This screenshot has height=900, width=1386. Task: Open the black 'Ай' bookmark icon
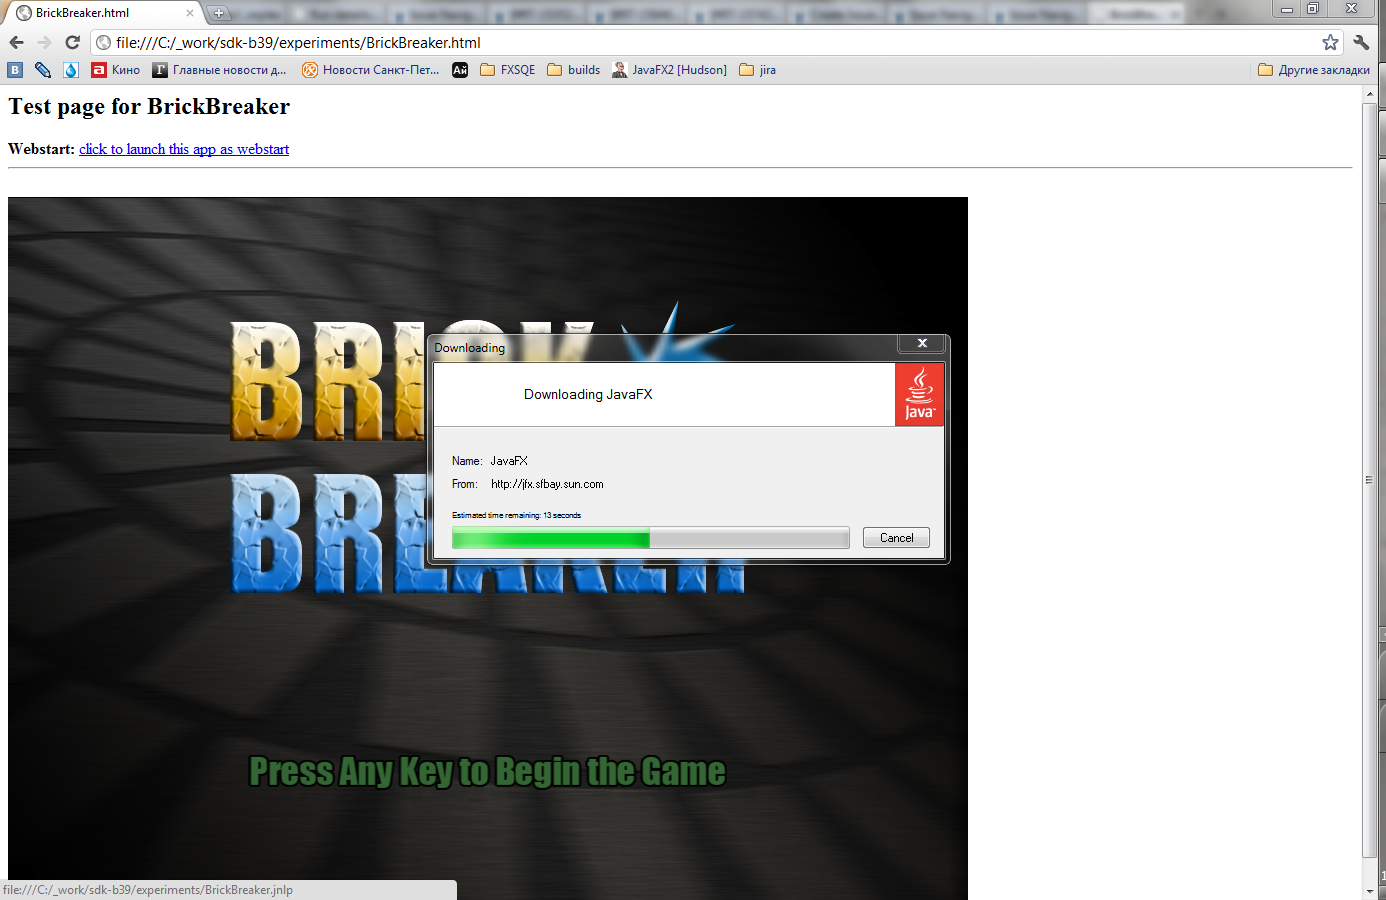click(460, 70)
